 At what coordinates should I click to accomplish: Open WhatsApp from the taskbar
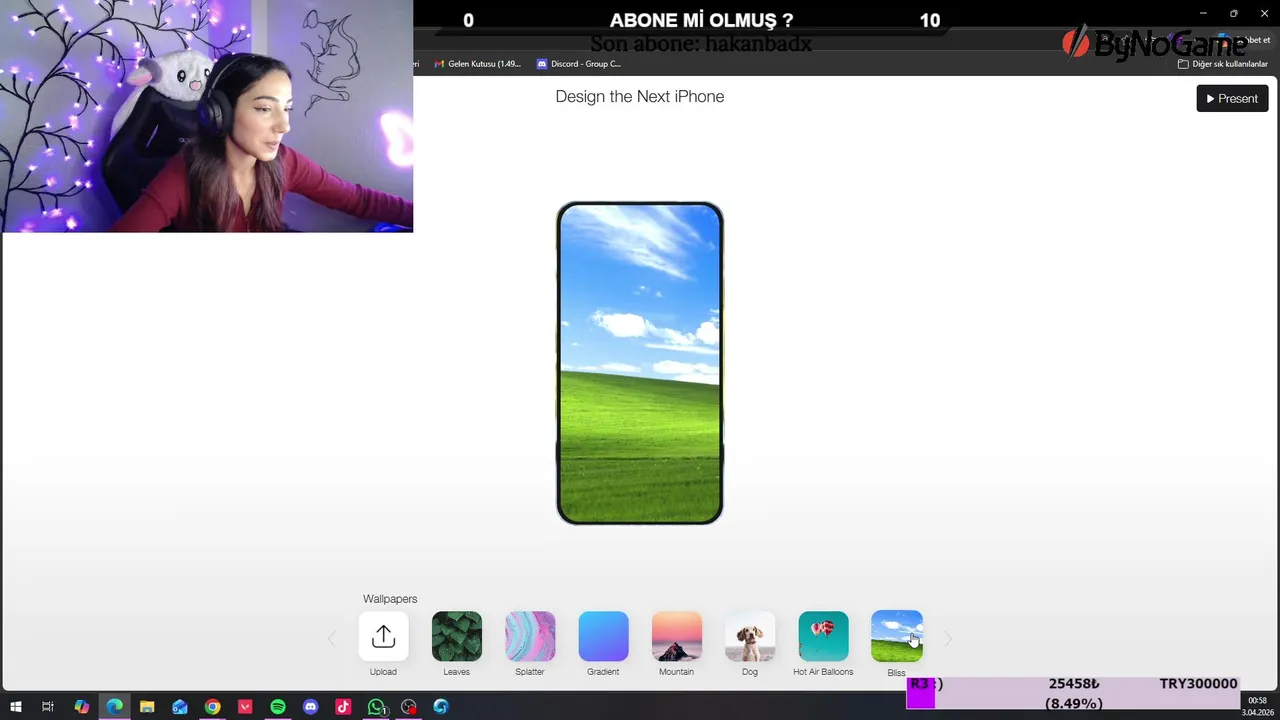point(376,707)
